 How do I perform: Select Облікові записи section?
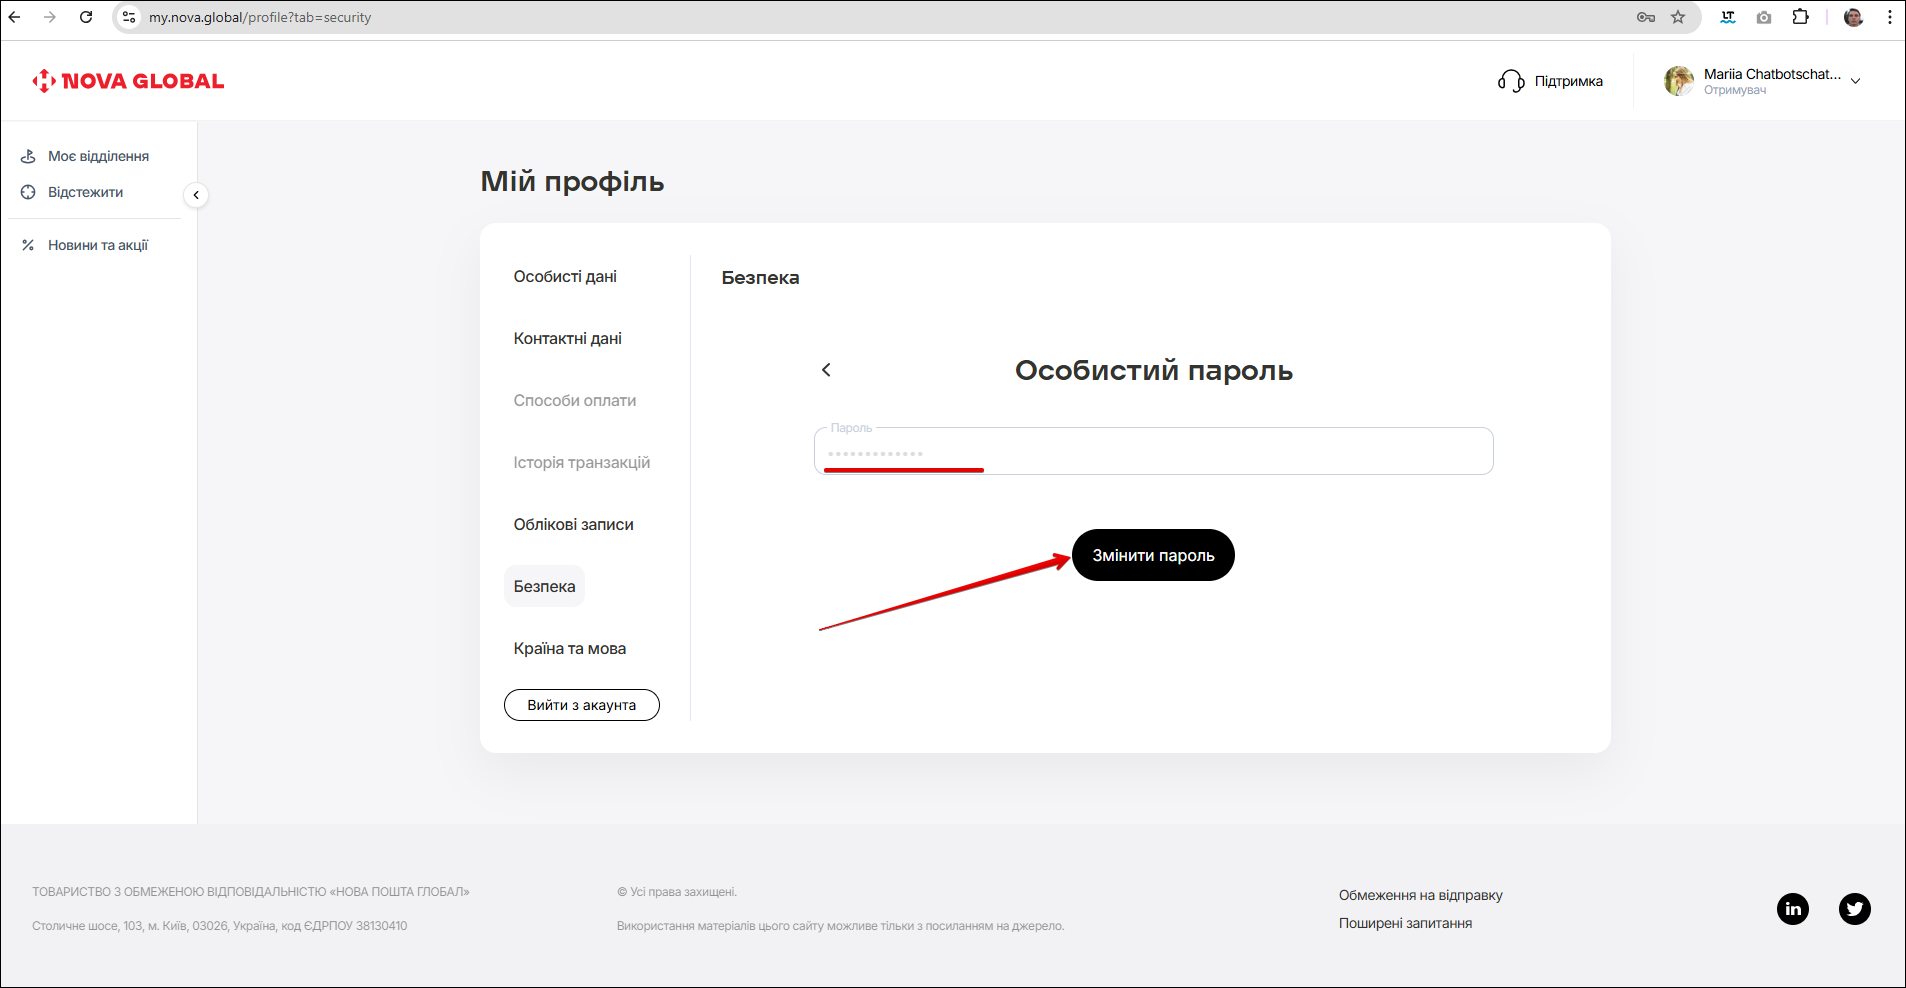pyautogui.click(x=573, y=525)
